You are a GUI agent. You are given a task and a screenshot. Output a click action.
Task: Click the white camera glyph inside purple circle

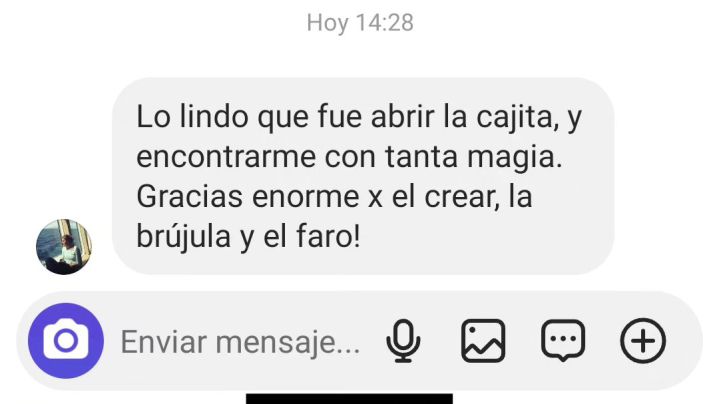click(66, 340)
